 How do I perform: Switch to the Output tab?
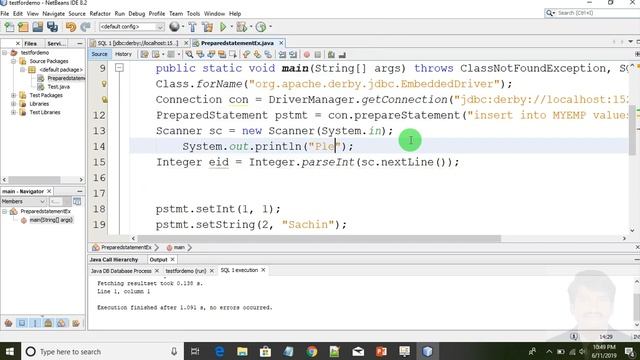tap(158, 260)
